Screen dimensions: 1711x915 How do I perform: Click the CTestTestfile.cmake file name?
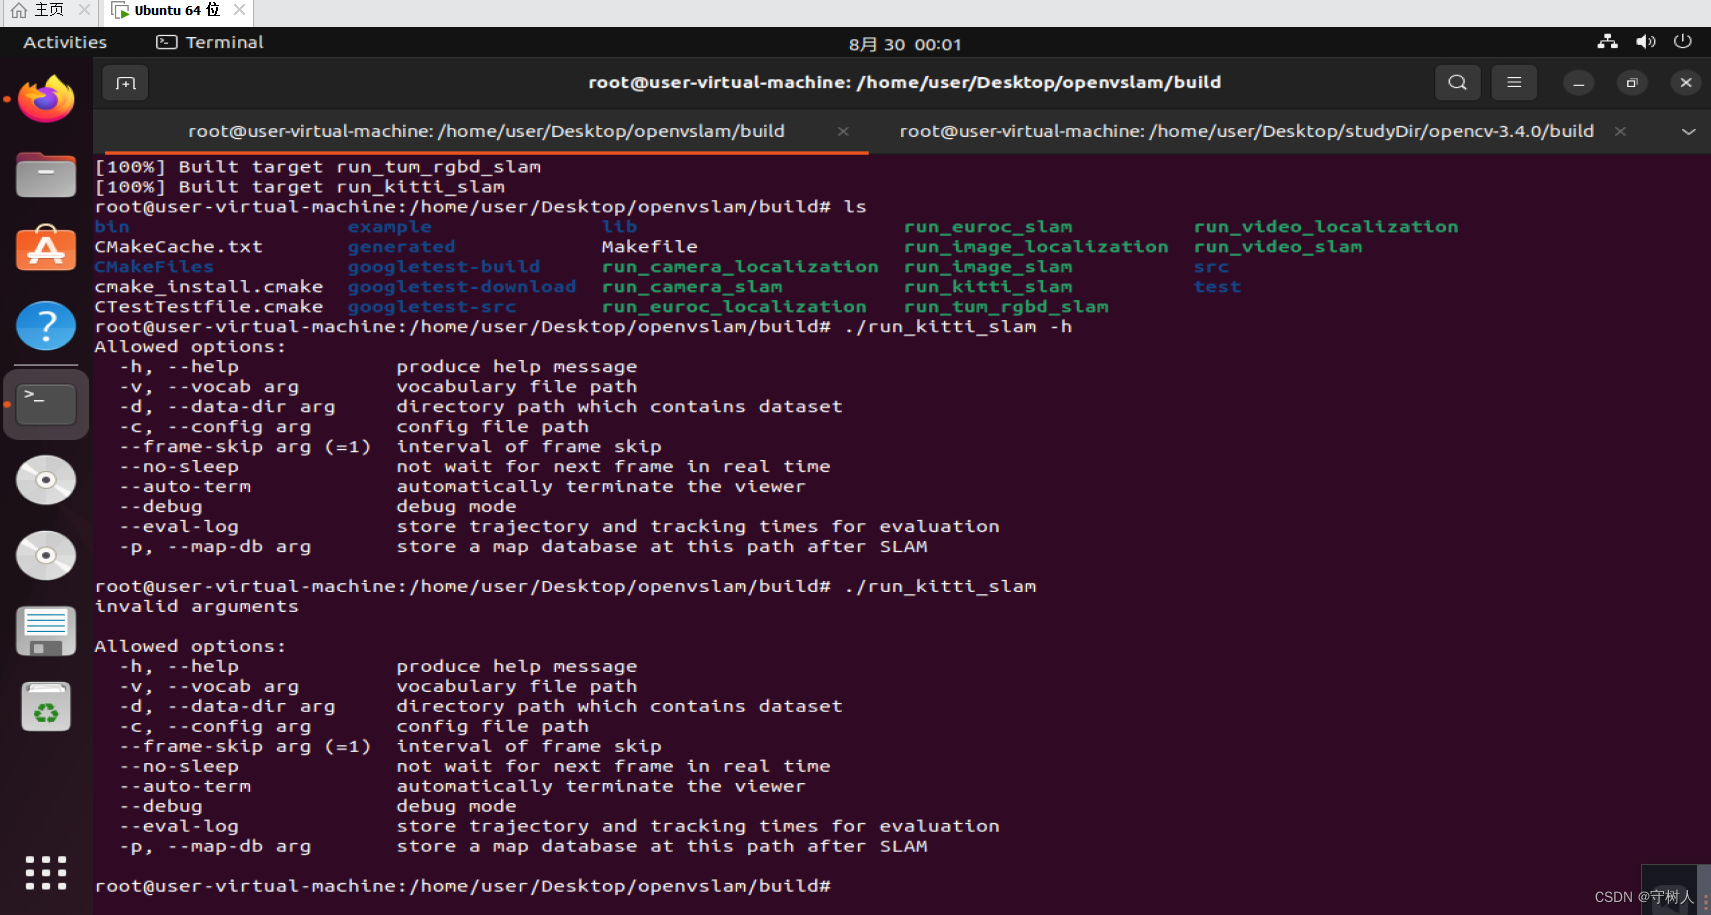208,307
